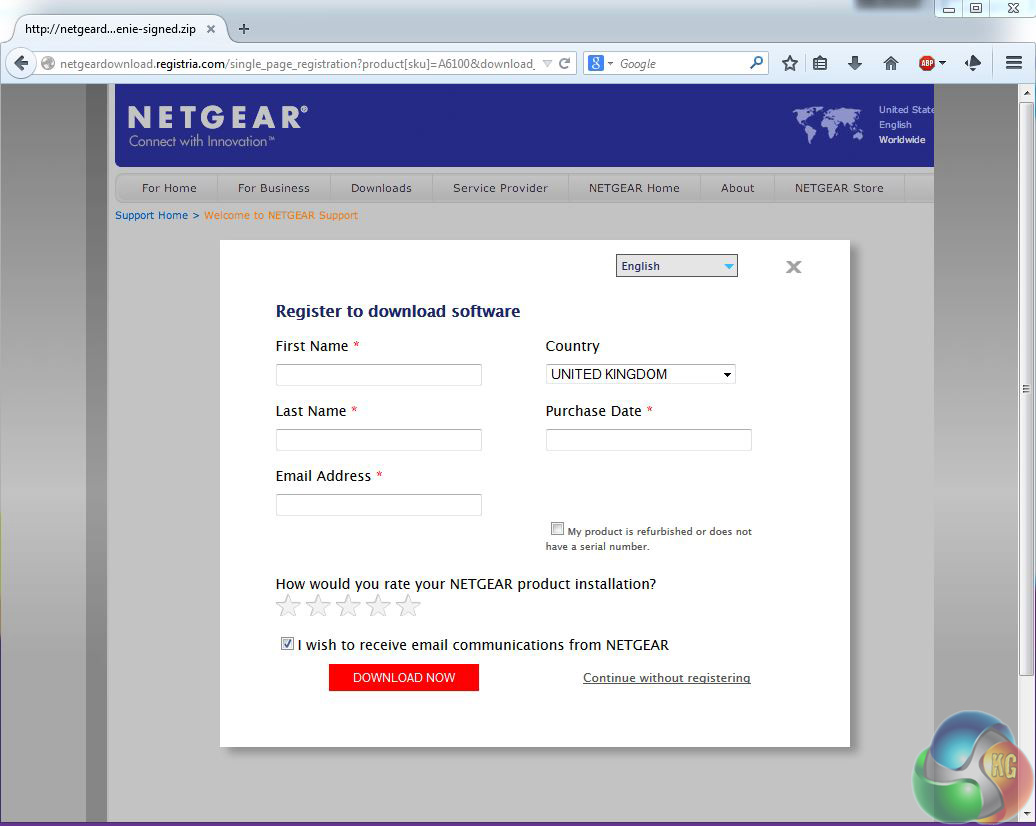The height and width of the screenshot is (826, 1036).
Task: Click the Register to download software heading
Action: click(398, 311)
